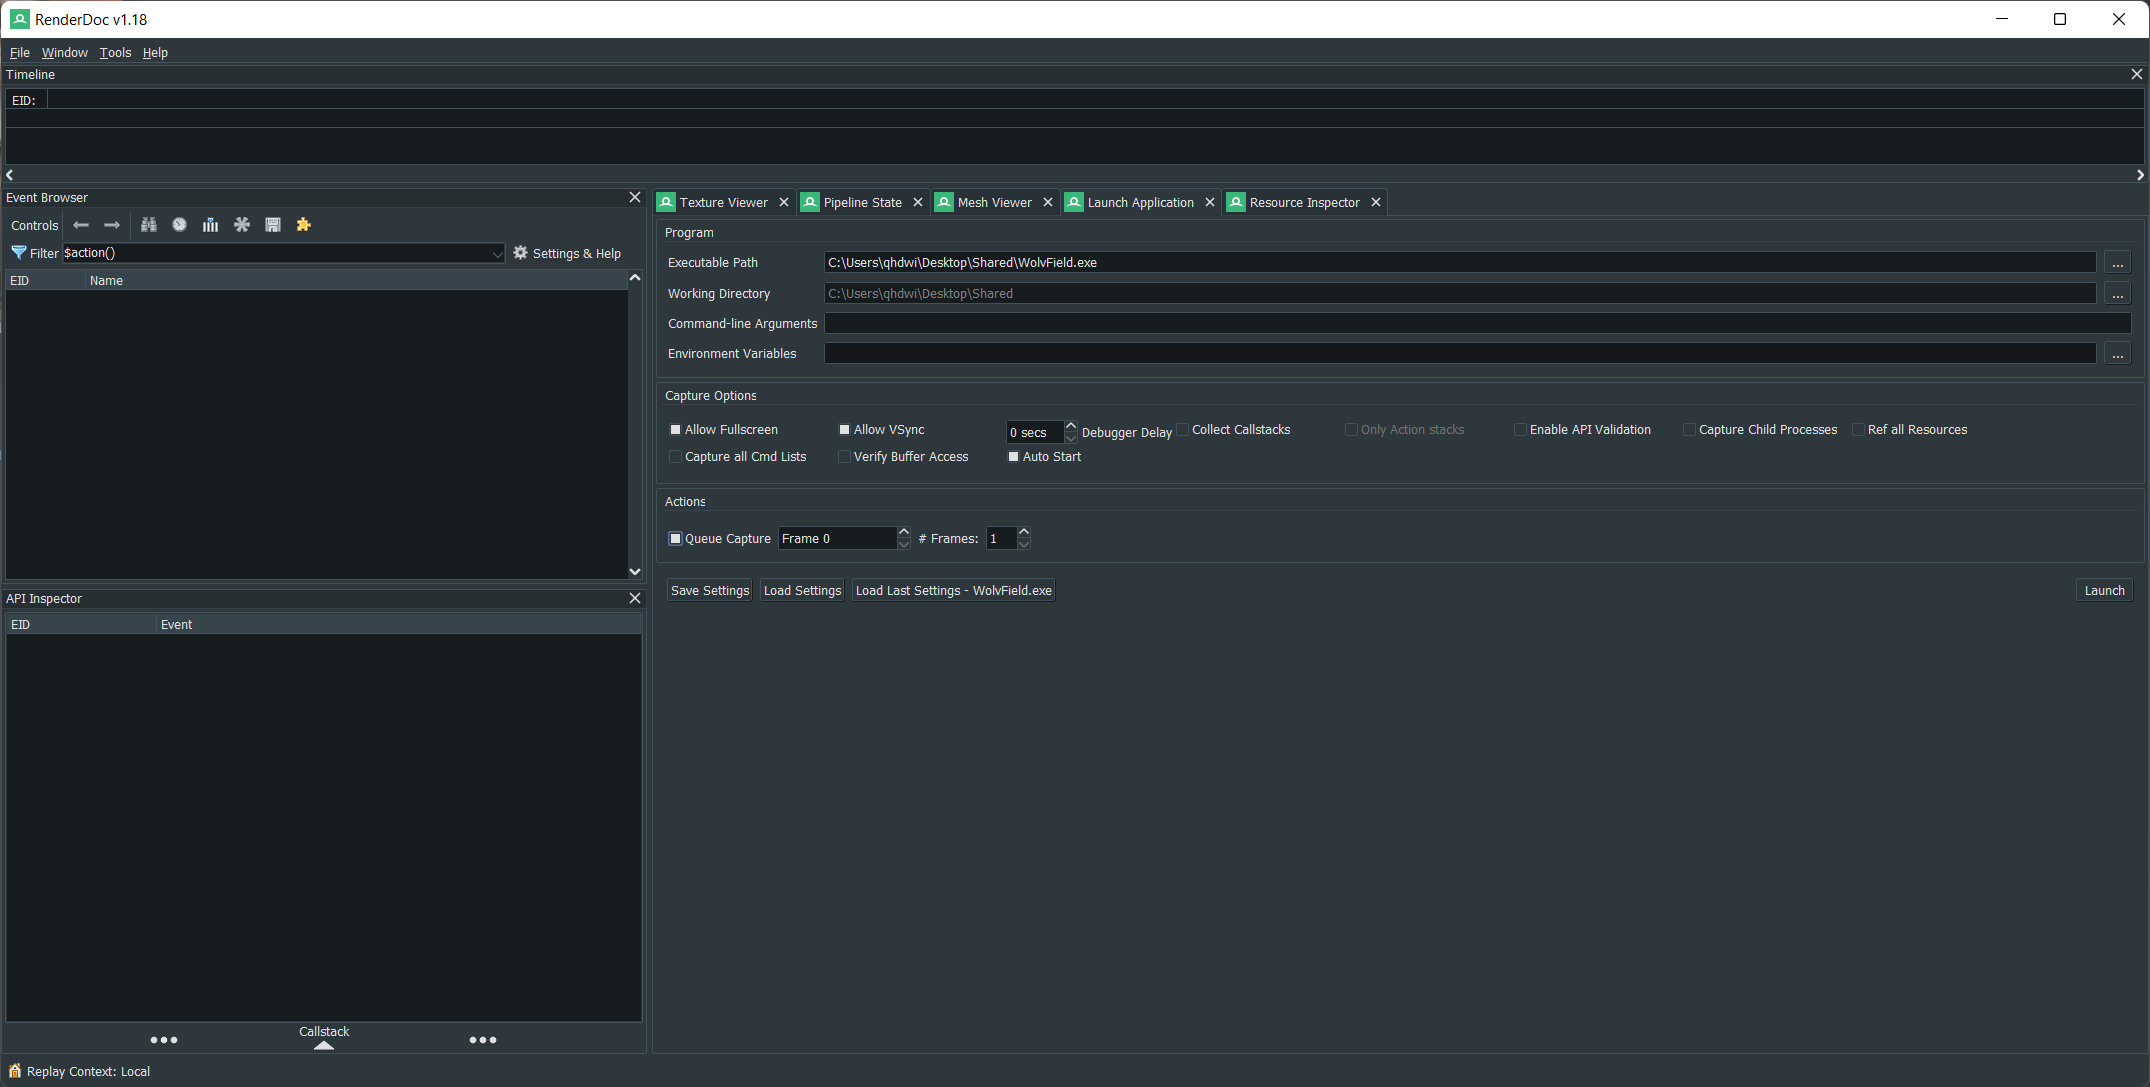Close the API Inspector panel

tap(635, 598)
